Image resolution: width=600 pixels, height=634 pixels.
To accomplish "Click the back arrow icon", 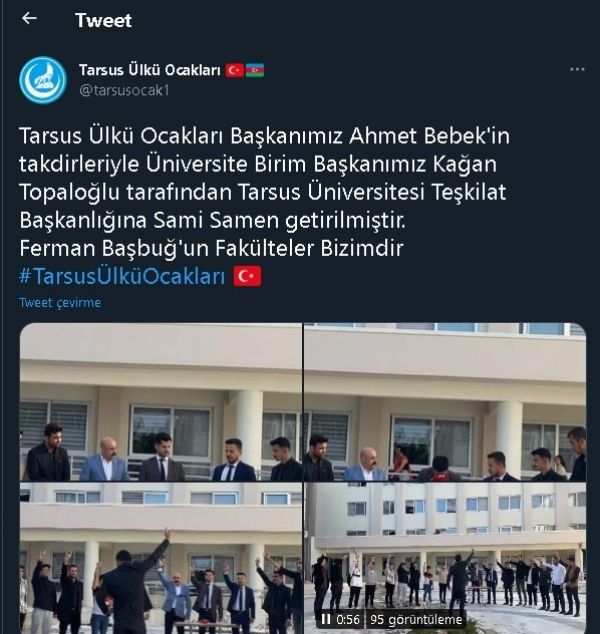I will point(29,18).
